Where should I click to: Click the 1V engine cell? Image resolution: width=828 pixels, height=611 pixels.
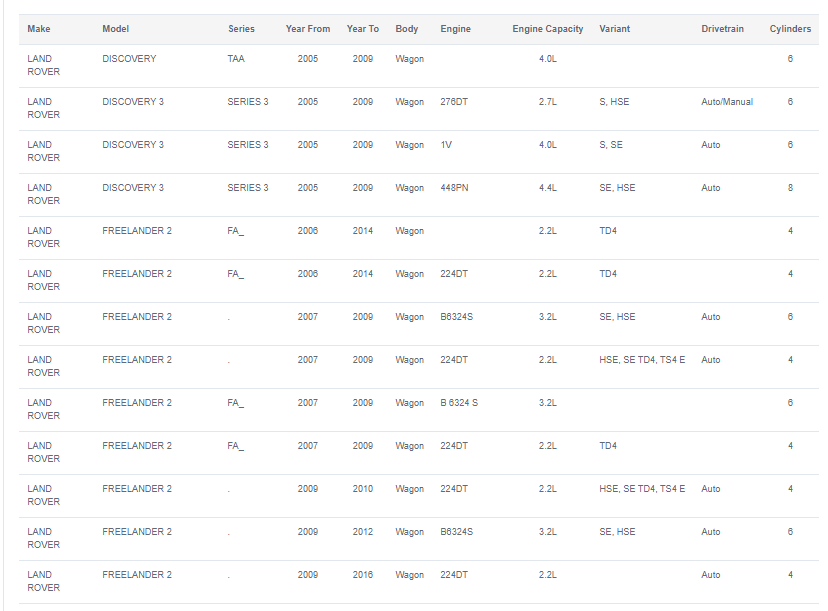446,145
